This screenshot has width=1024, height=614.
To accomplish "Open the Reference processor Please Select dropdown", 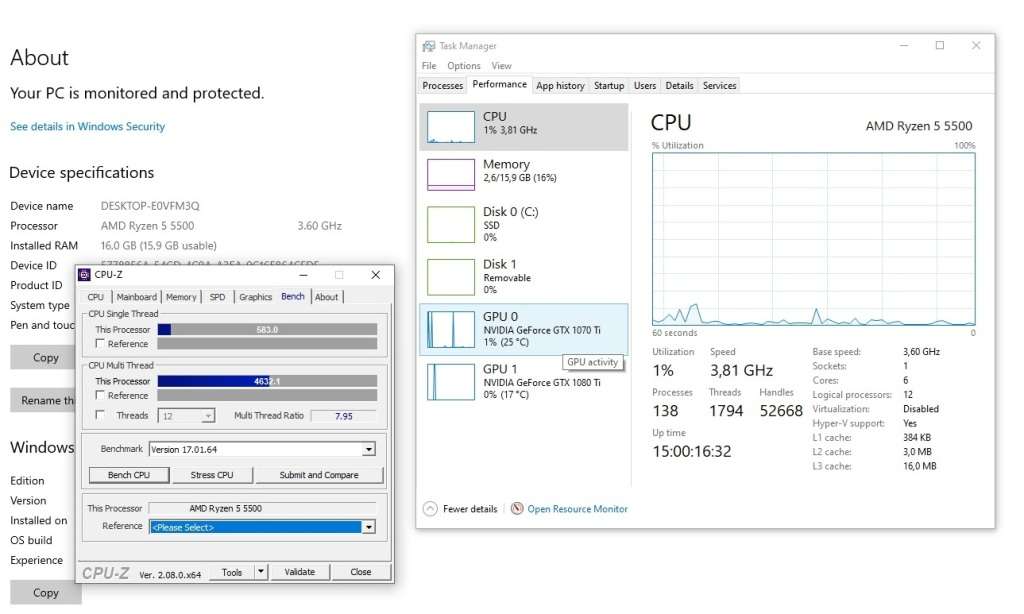I will pyautogui.click(x=368, y=525).
